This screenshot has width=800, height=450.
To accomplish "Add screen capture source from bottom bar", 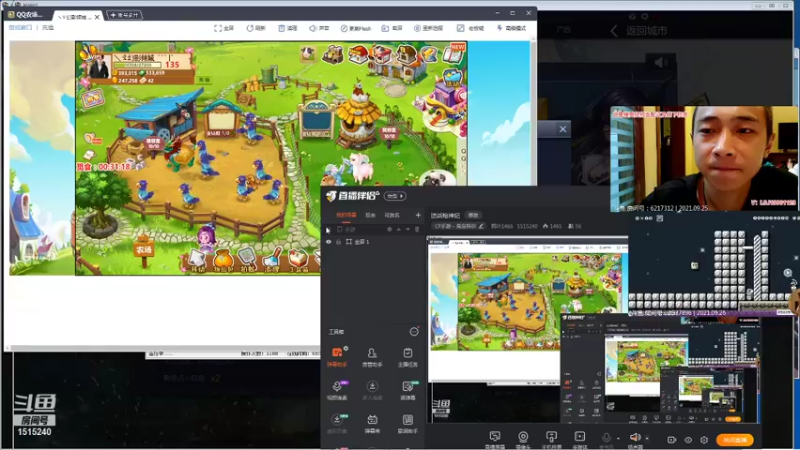I will pos(494,439).
